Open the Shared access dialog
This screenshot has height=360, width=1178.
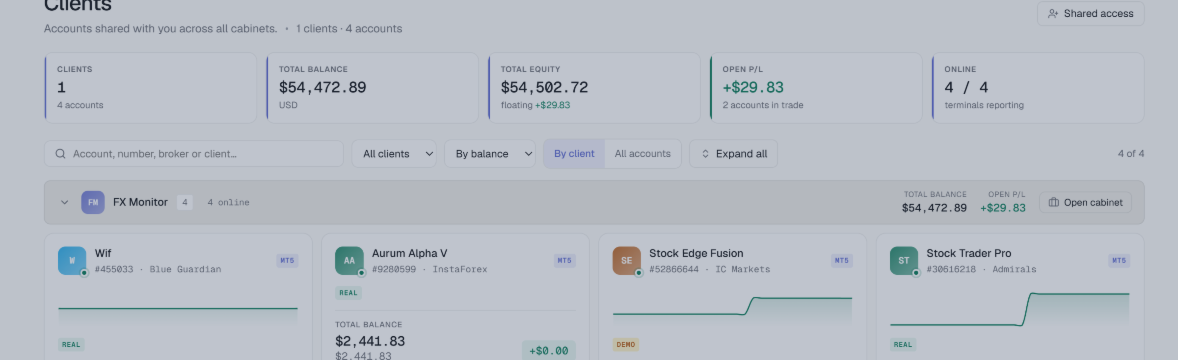(x=1090, y=14)
